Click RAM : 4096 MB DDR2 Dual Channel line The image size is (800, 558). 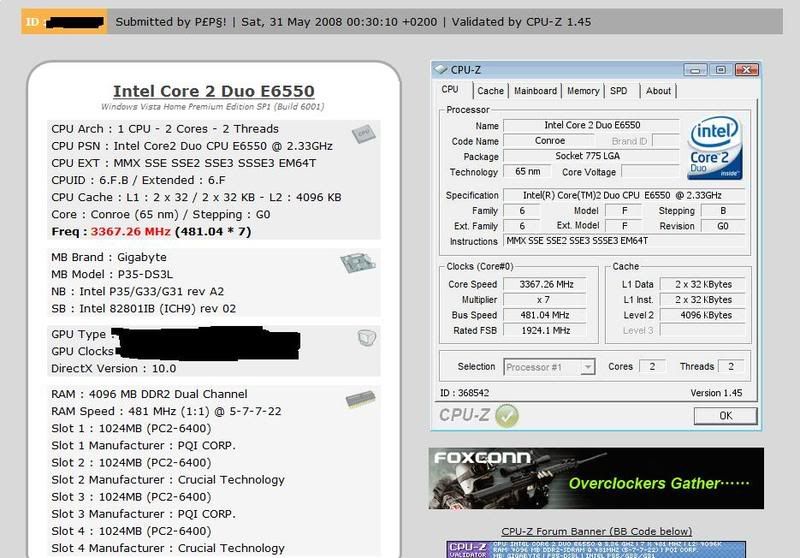[149, 394]
